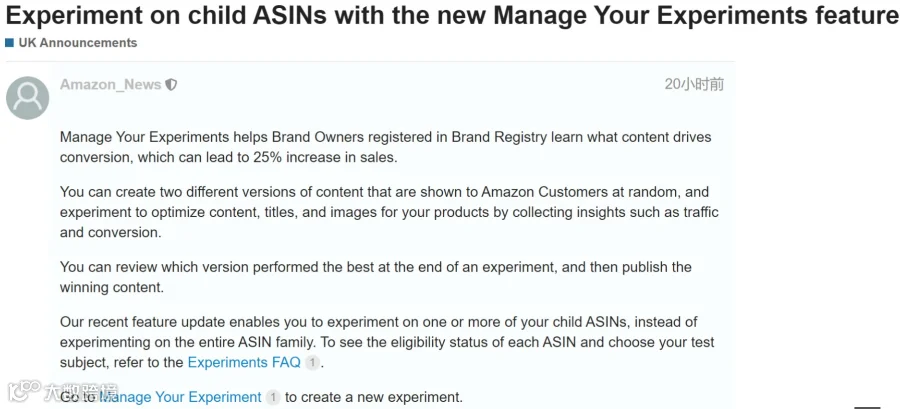Open the Experiments FAQ link
The height and width of the screenshot is (409, 900).
245,363
